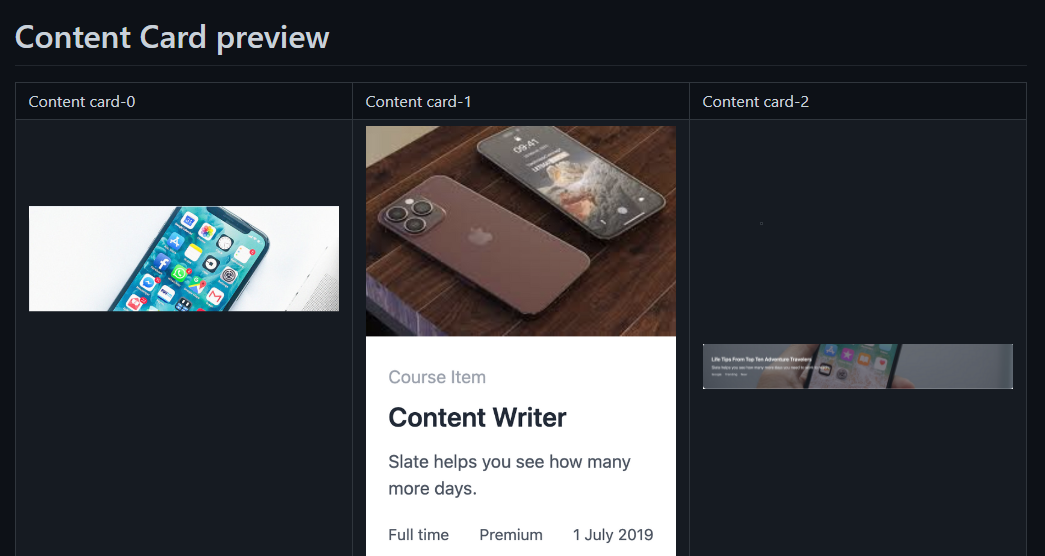Click the 1 July 2019 date
Image resolution: width=1045 pixels, height=556 pixels.
coord(613,535)
